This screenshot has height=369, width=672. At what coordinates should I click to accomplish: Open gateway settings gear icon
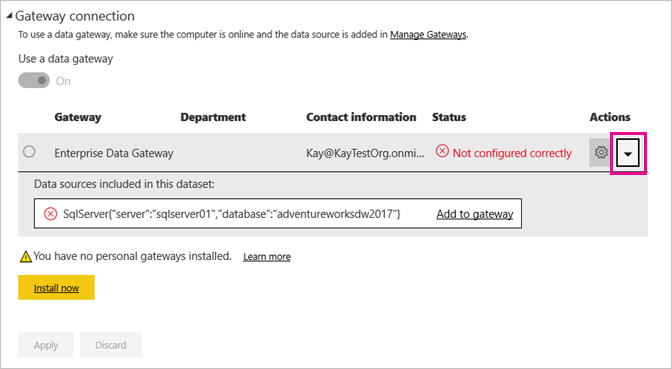coord(601,152)
